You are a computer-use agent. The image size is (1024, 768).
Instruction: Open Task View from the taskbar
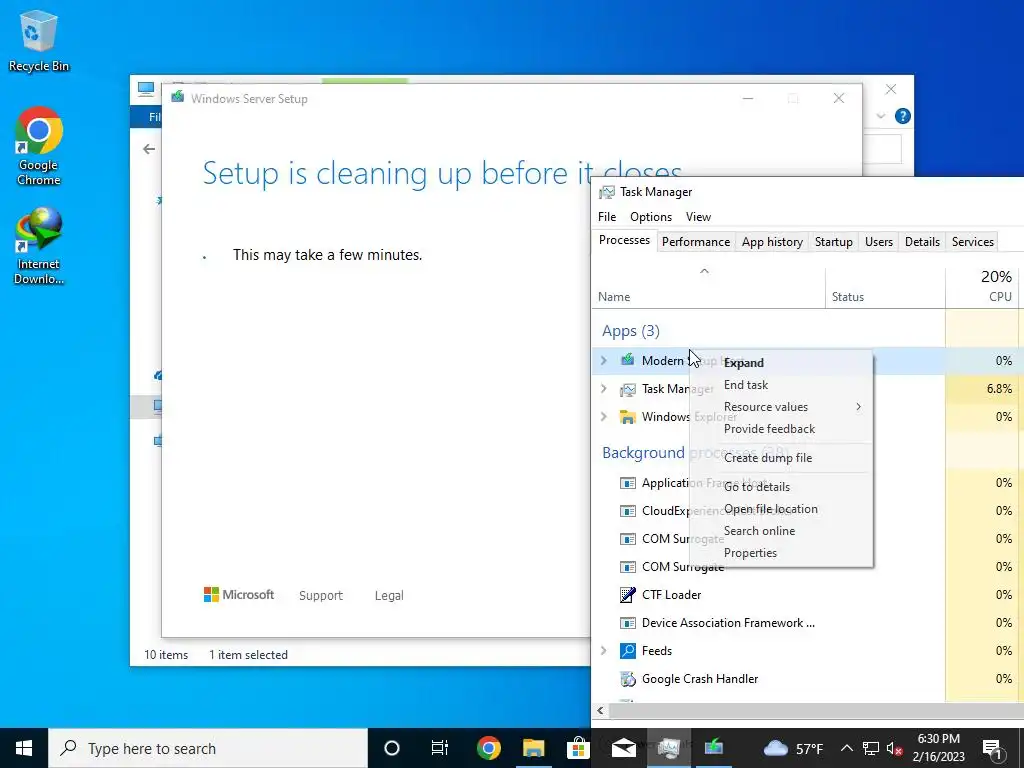440,748
